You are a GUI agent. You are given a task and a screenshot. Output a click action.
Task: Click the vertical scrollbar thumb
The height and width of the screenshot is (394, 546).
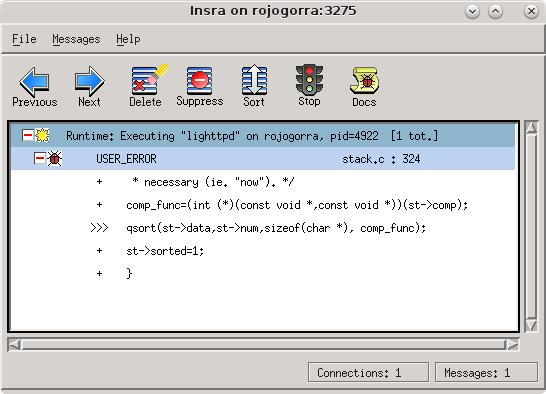(531, 226)
